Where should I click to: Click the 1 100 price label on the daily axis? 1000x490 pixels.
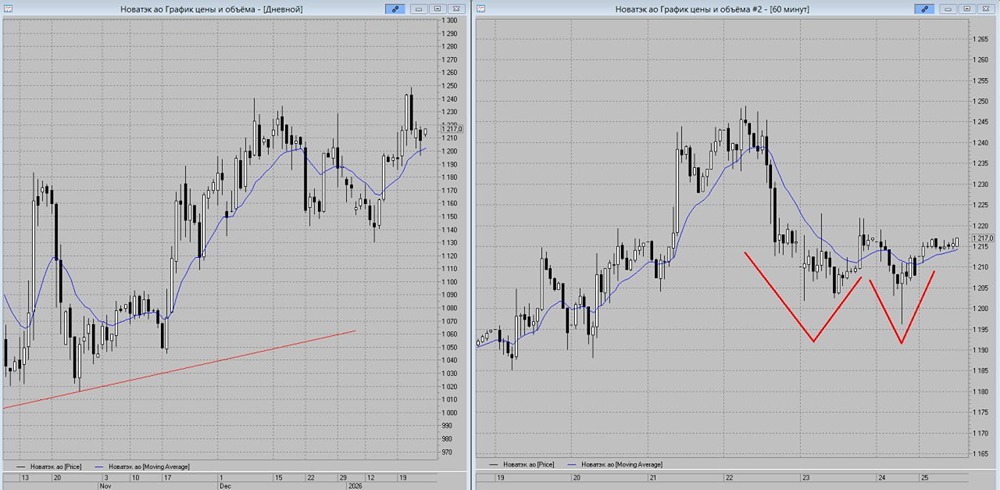pyautogui.click(x=450, y=282)
